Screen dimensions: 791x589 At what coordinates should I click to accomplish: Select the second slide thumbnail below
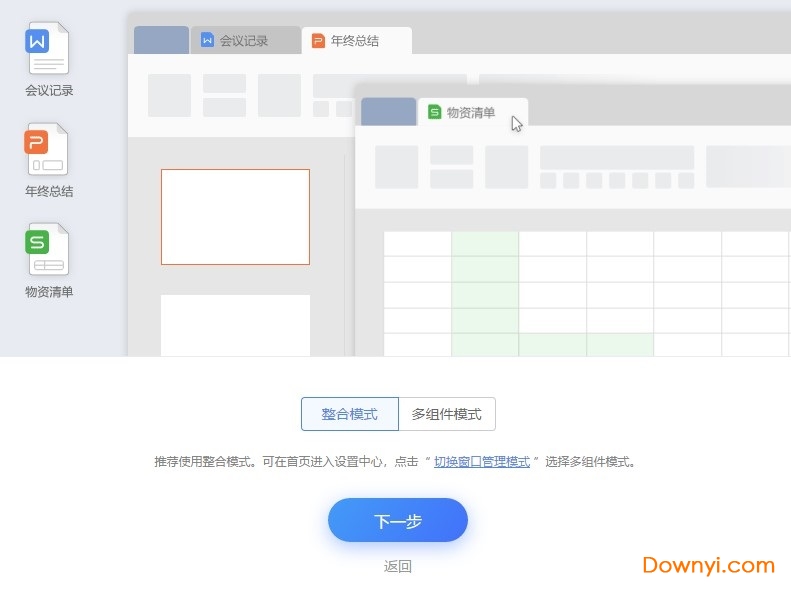(235, 325)
